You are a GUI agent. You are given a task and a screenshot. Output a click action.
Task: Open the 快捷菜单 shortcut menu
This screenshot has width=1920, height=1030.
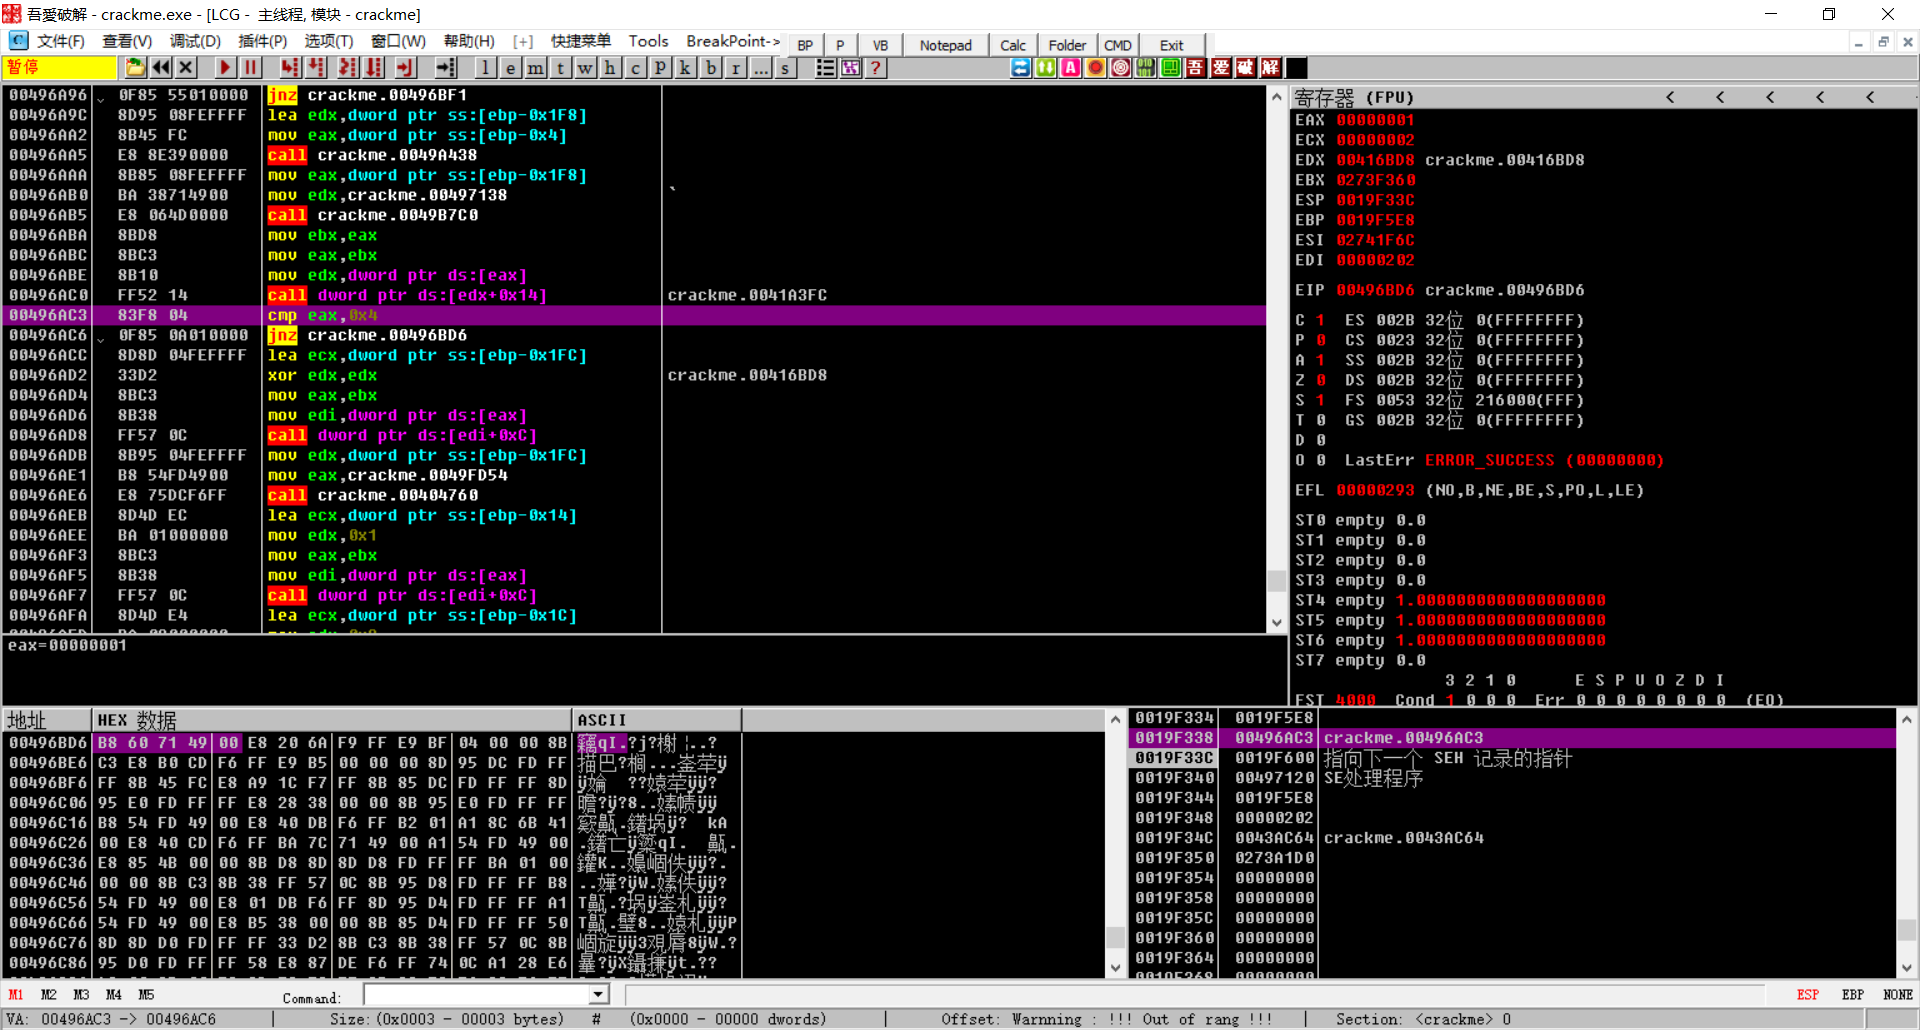[x=580, y=41]
